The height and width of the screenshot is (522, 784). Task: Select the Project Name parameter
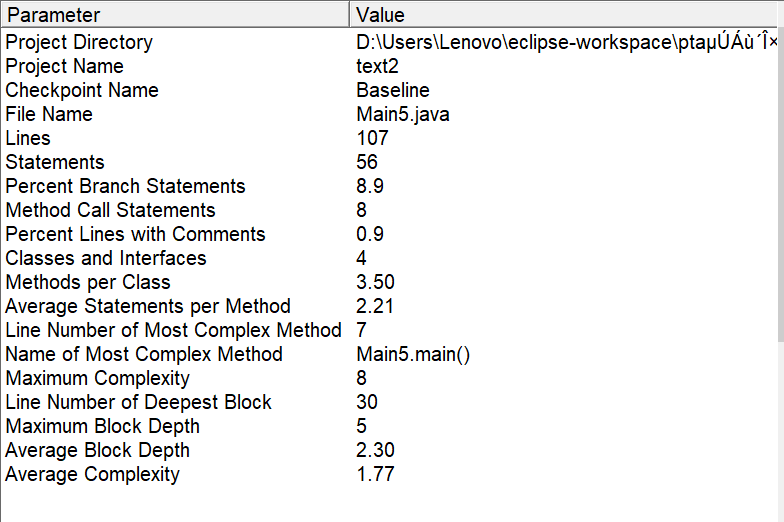click(64, 66)
